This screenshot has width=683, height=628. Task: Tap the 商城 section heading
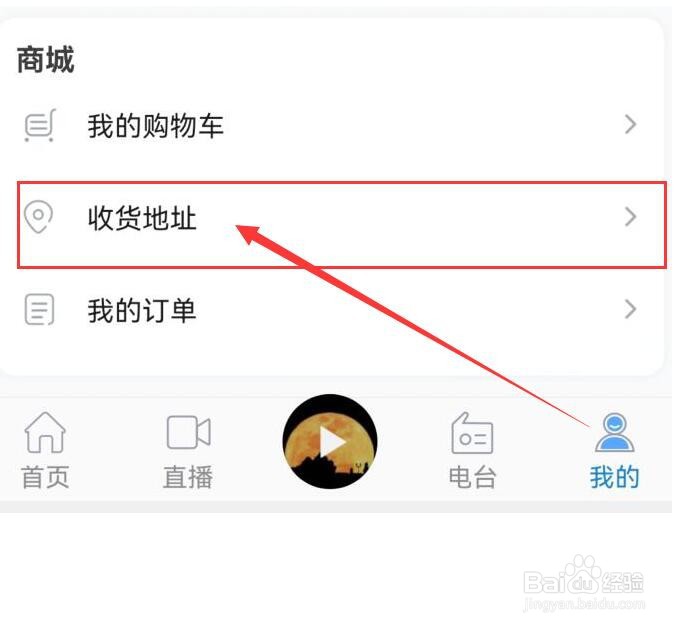45,60
